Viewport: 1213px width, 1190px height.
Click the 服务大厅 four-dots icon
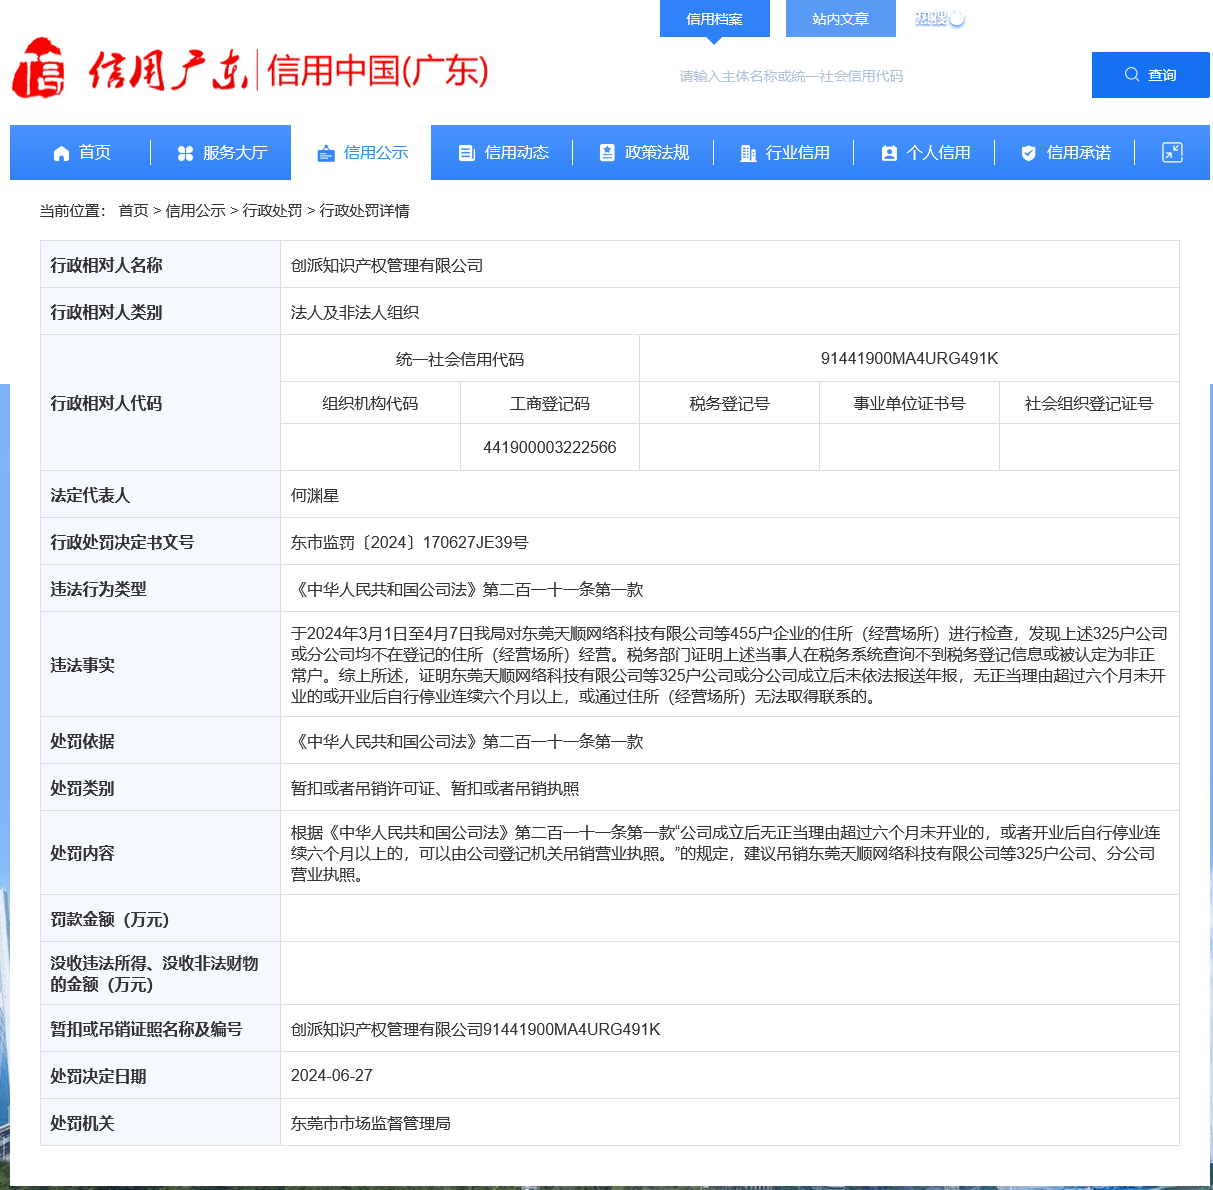pyautogui.click(x=185, y=153)
